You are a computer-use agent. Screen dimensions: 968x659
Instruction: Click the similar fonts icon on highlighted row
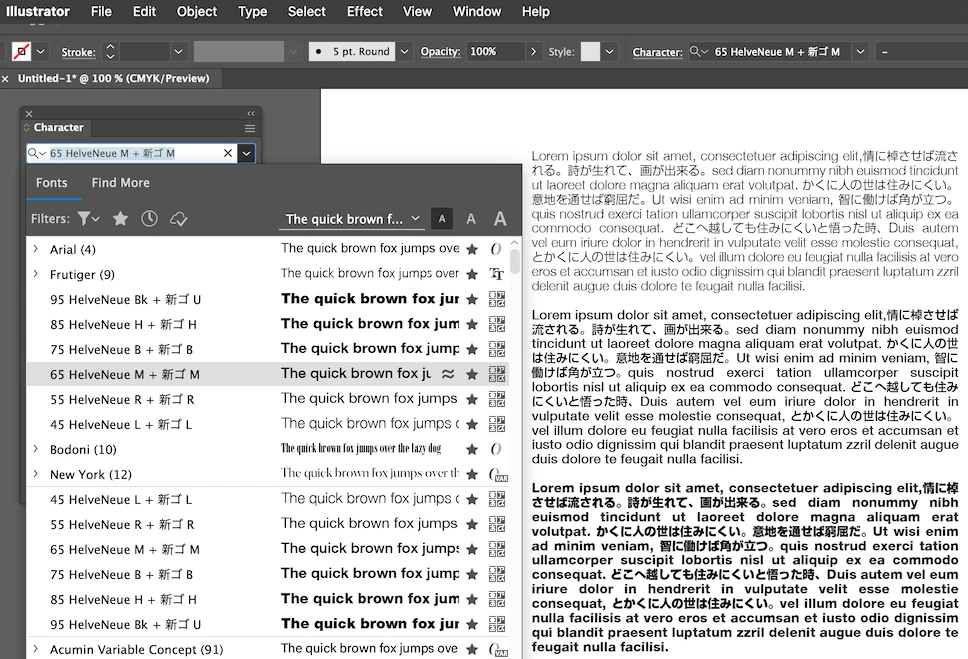(x=448, y=374)
